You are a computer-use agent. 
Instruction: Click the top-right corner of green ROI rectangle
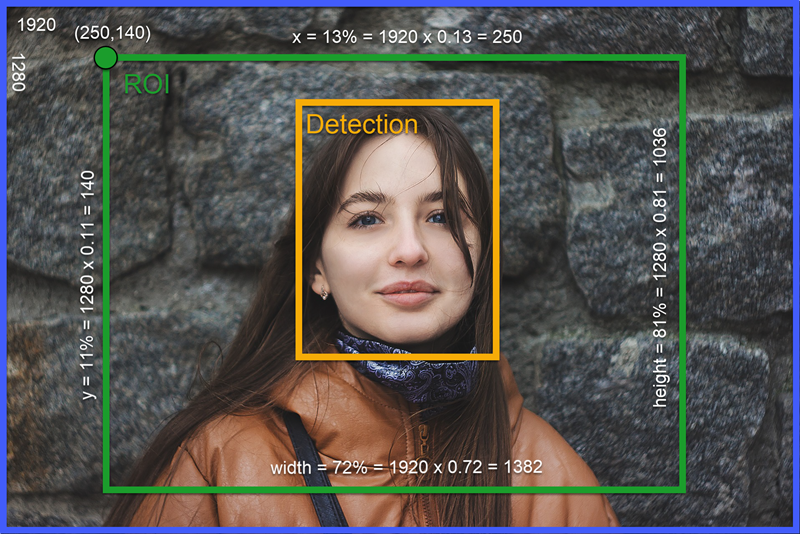click(x=684, y=58)
